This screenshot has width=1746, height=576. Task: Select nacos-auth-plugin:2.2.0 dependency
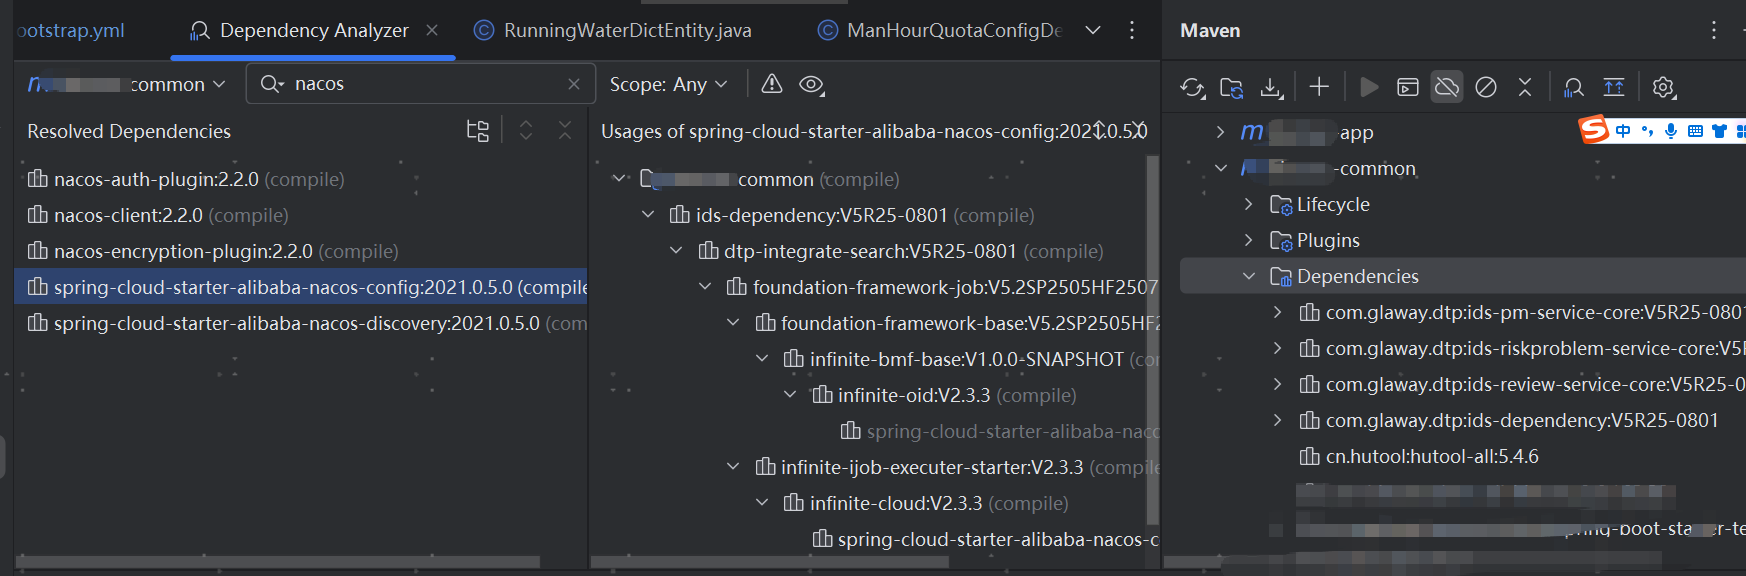[x=300, y=179]
